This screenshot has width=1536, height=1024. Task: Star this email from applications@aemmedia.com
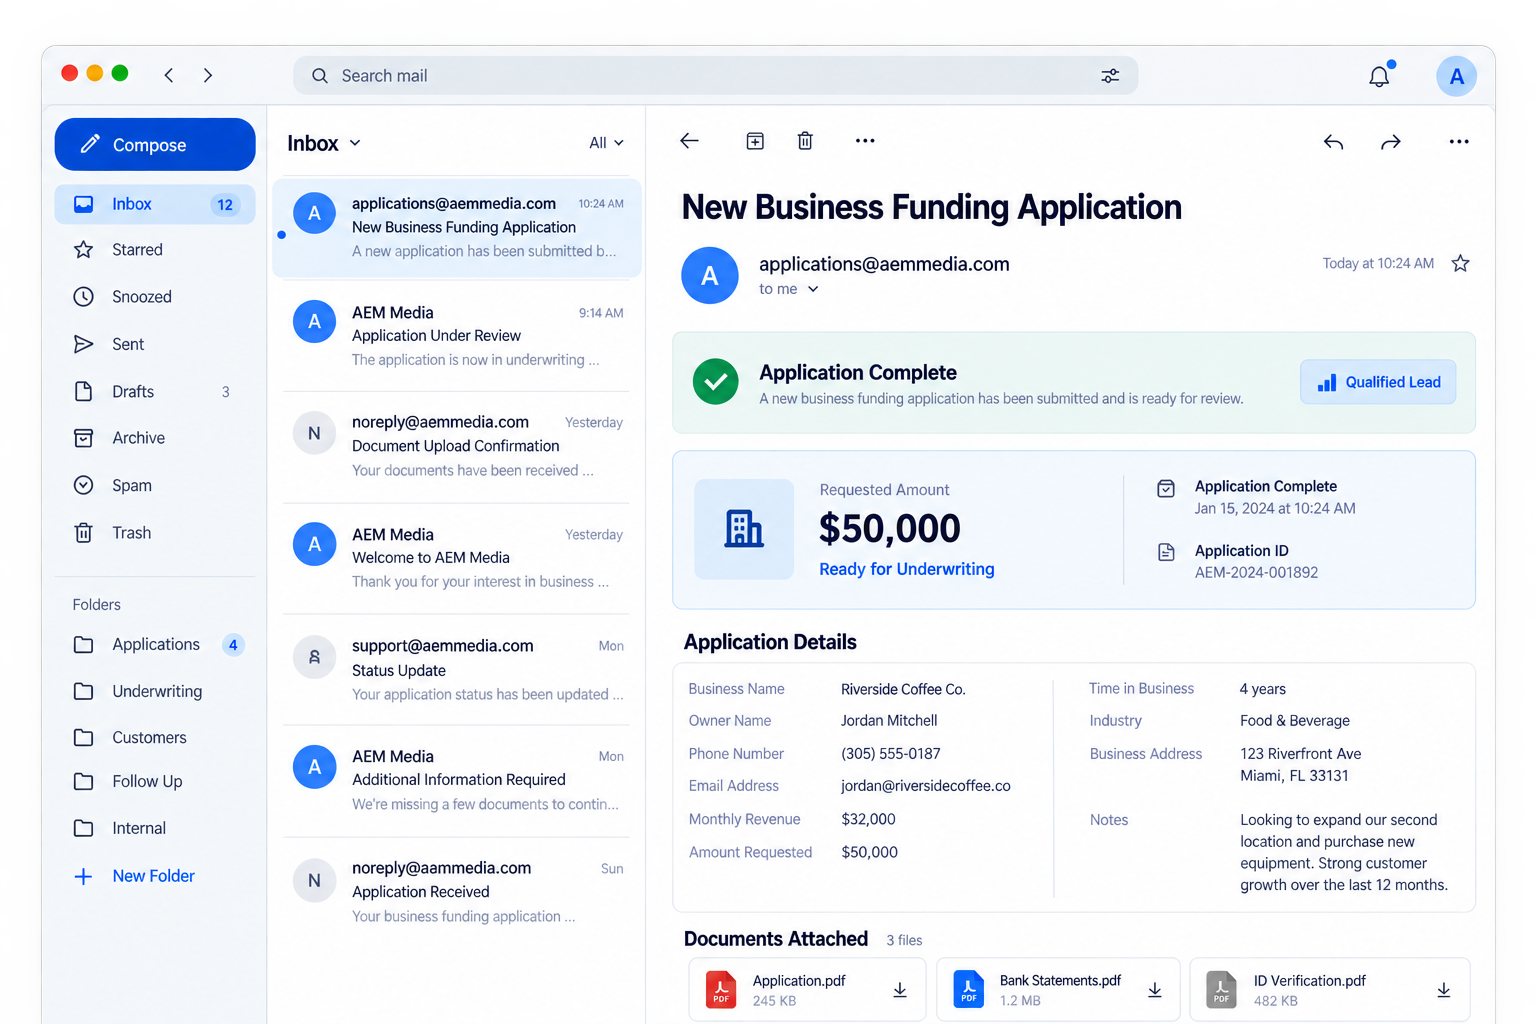coord(1460,263)
